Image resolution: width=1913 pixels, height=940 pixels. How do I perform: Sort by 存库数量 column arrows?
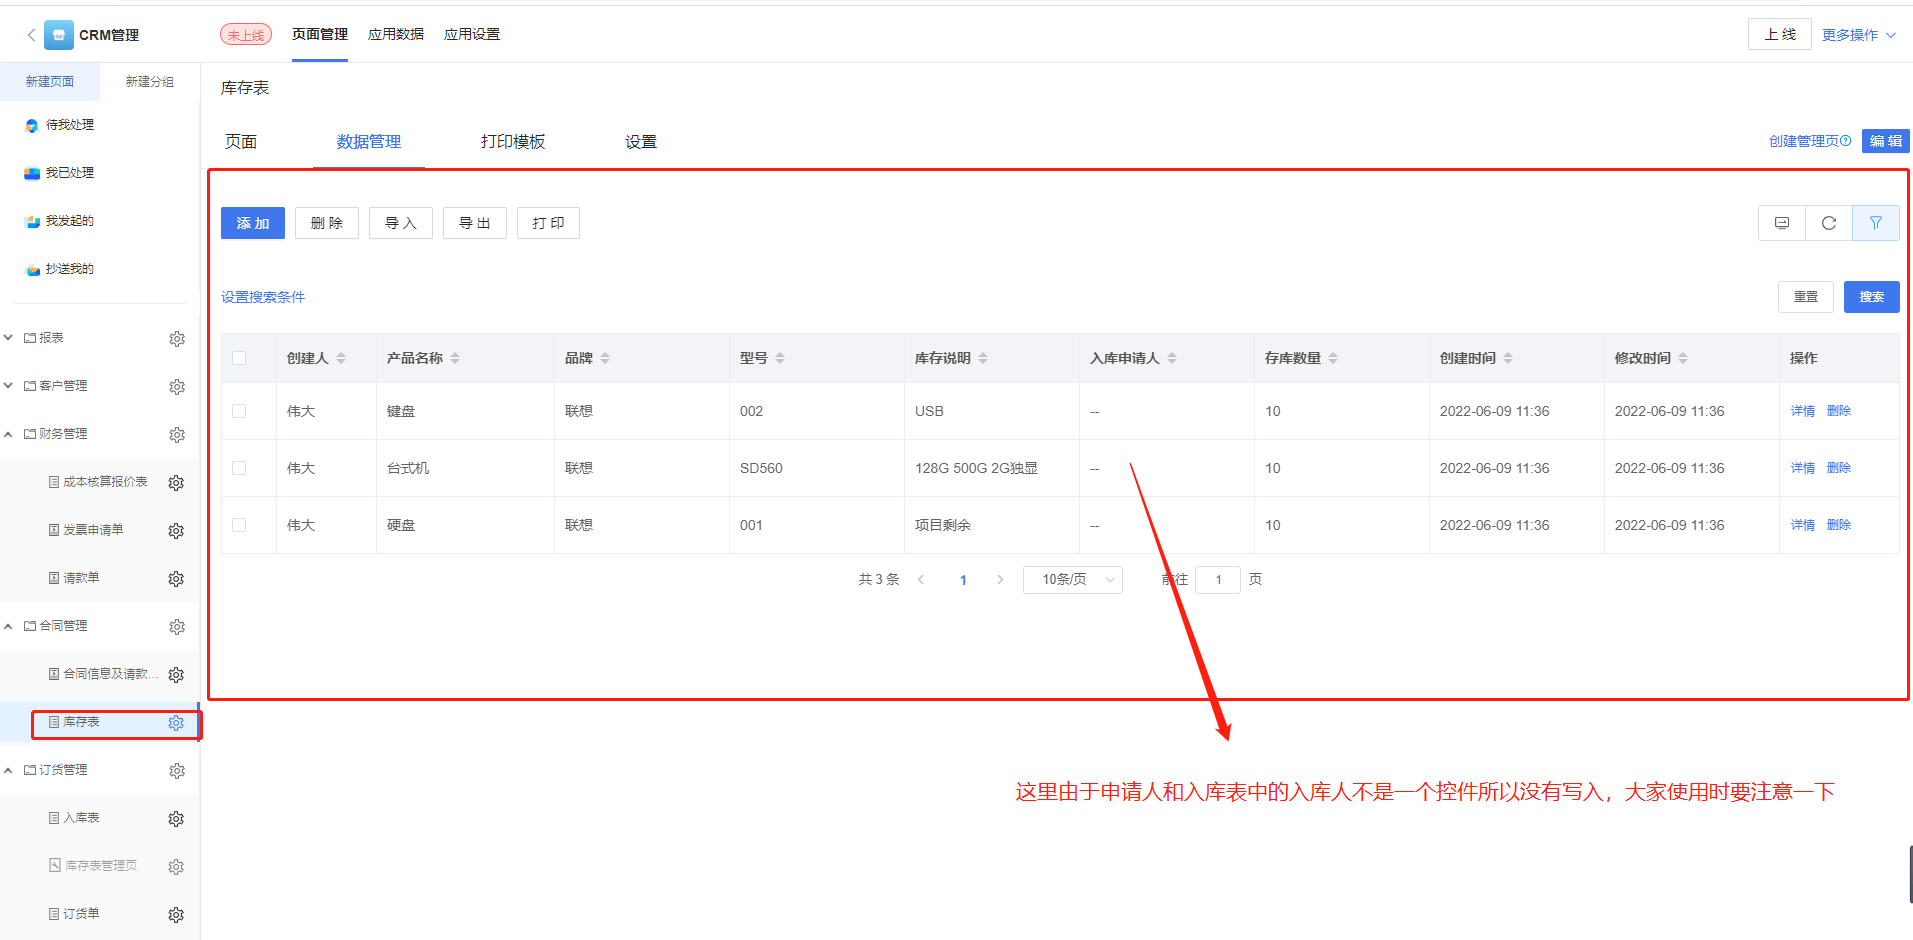pos(1333,358)
